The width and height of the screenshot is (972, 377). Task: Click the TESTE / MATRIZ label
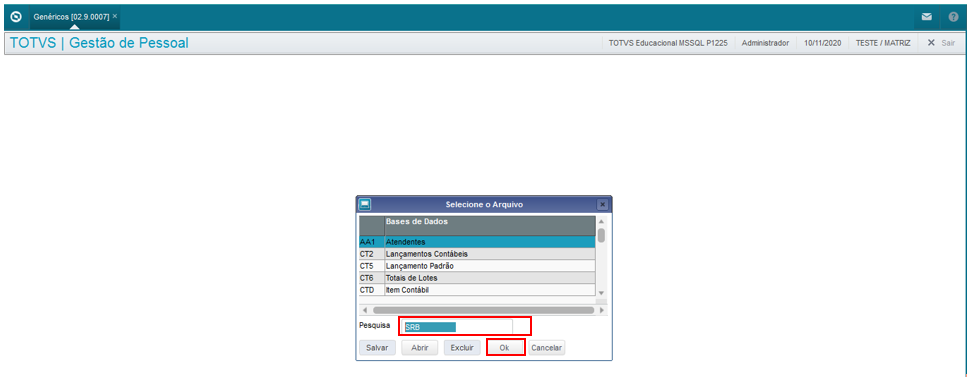[x=883, y=43]
